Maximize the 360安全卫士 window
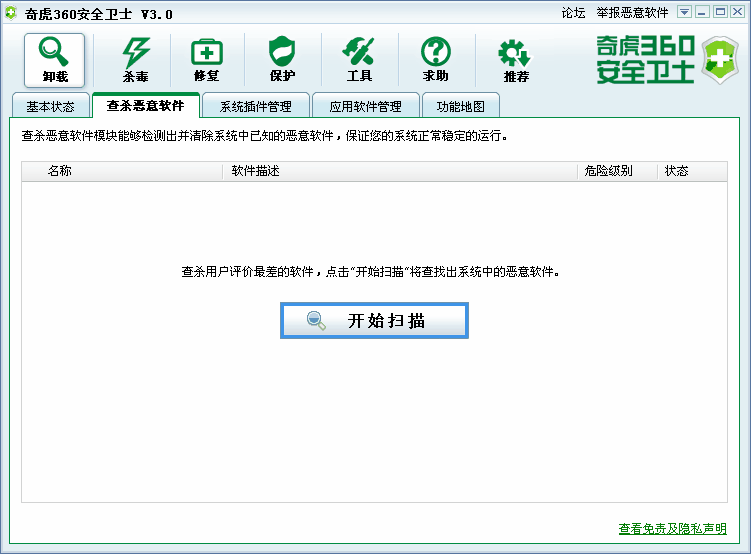The width and height of the screenshot is (751, 554). coord(720,12)
